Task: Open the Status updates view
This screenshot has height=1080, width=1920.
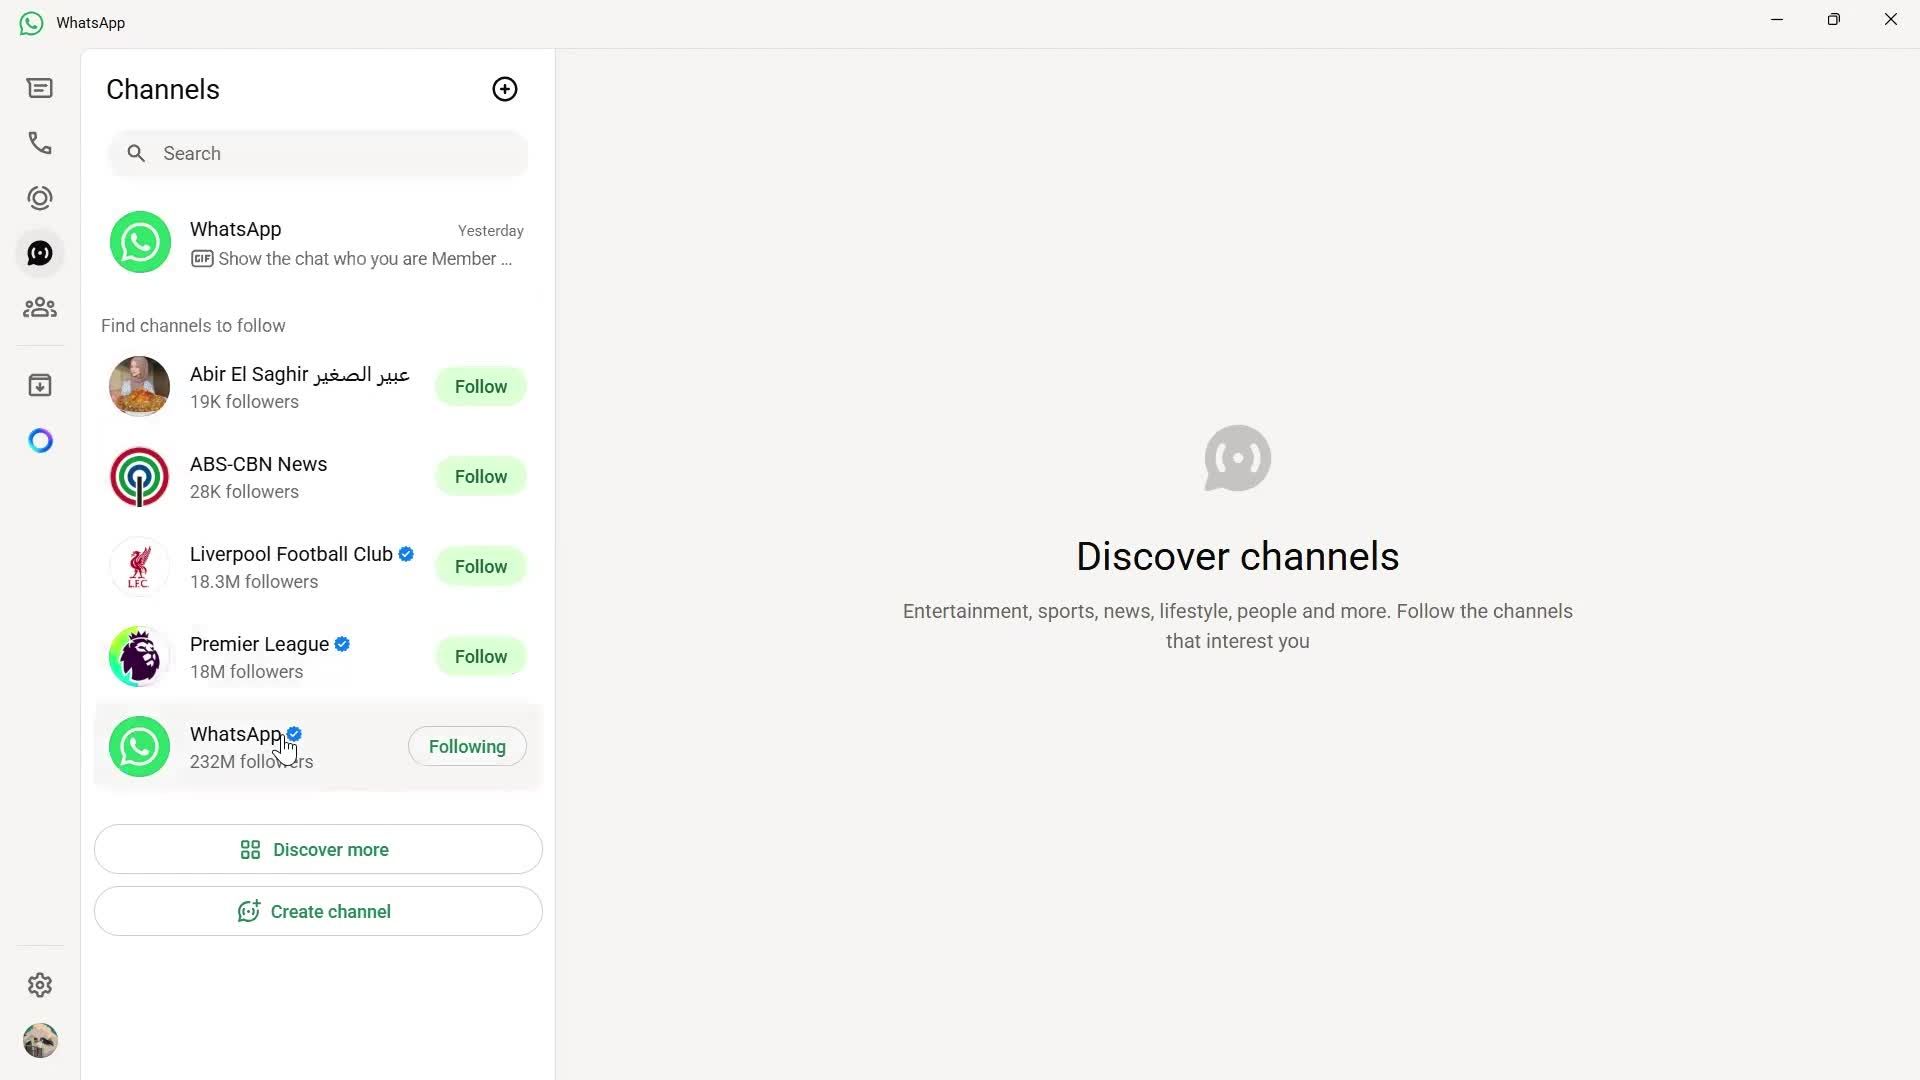Action: coord(40,197)
